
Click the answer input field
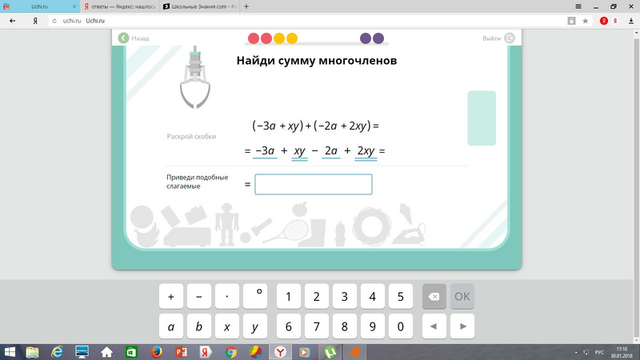pyautogui.click(x=313, y=184)
